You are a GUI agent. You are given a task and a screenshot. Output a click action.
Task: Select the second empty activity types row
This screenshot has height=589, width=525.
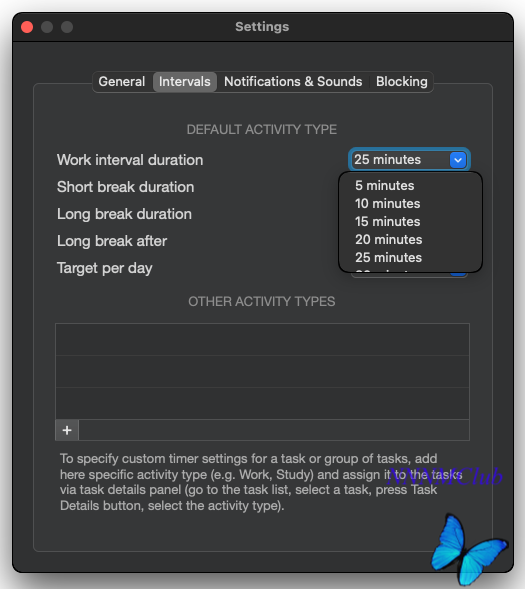click(x=262, y=372)
